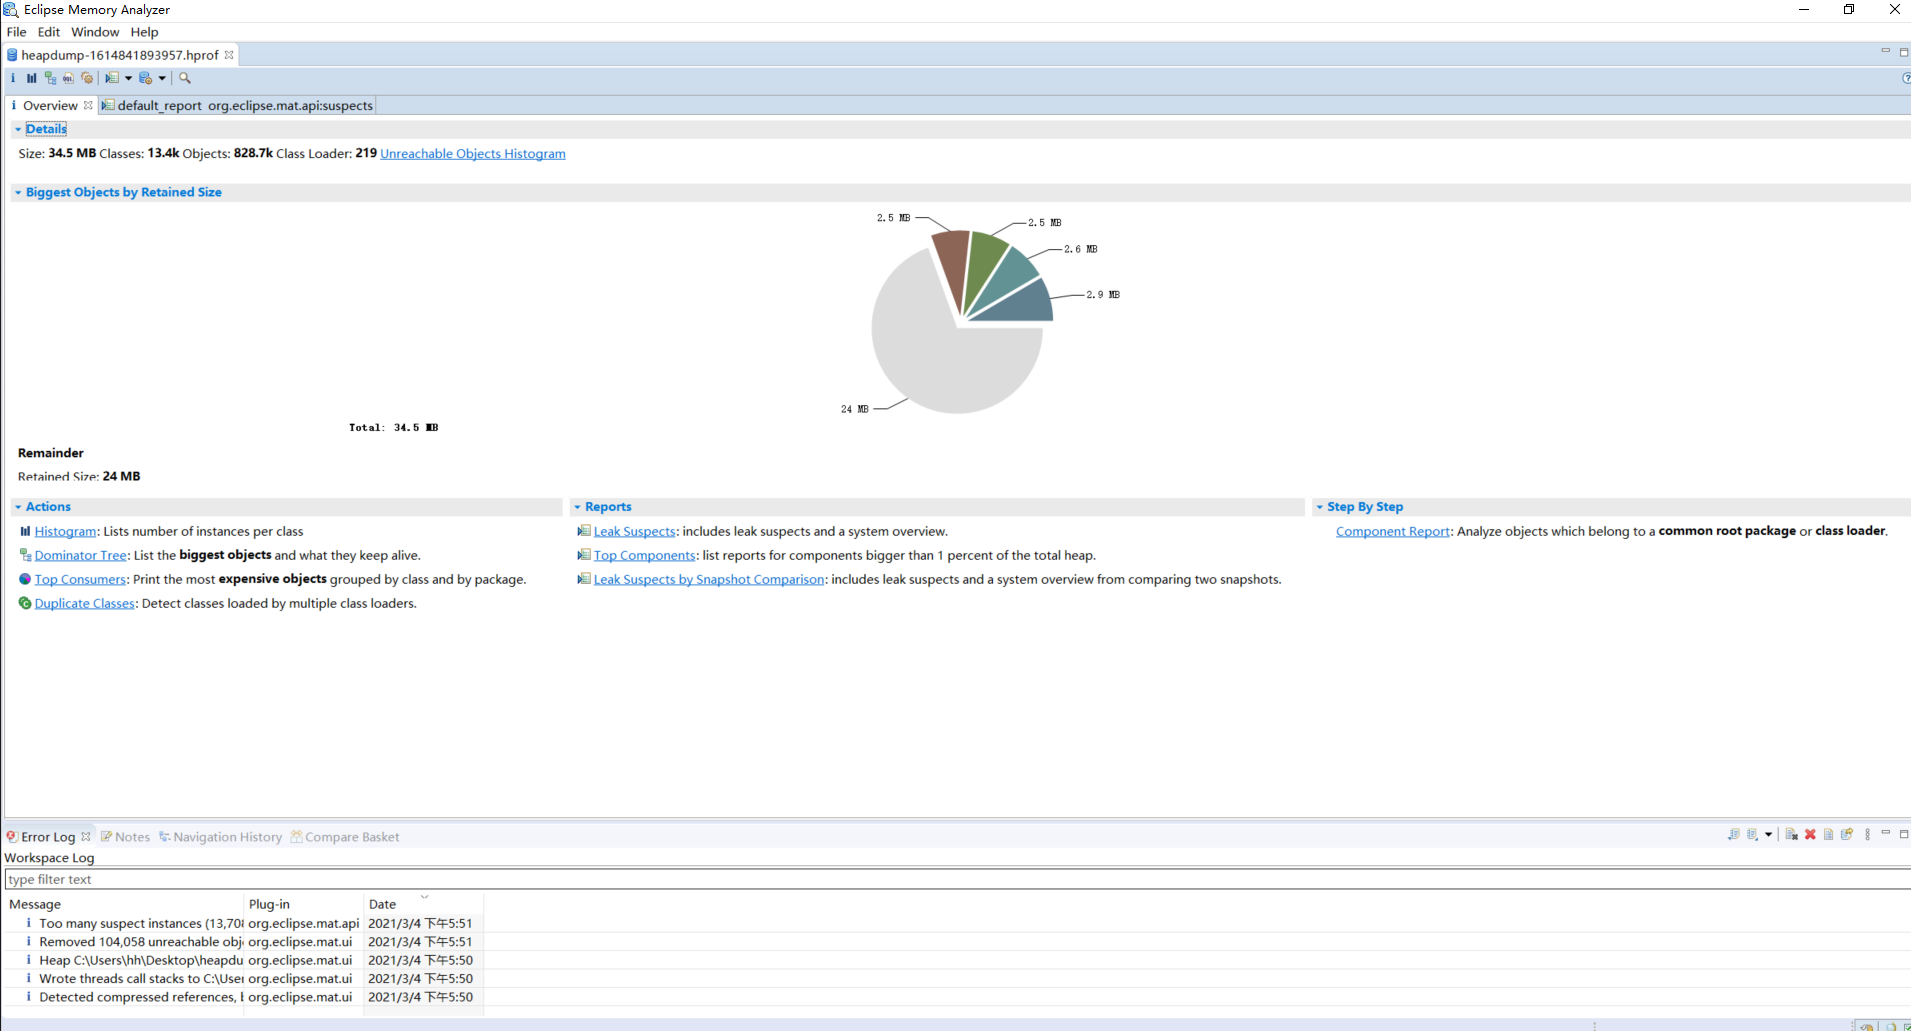Close the Overview tab
1911x1031 pixels.
tap(88, 105)
